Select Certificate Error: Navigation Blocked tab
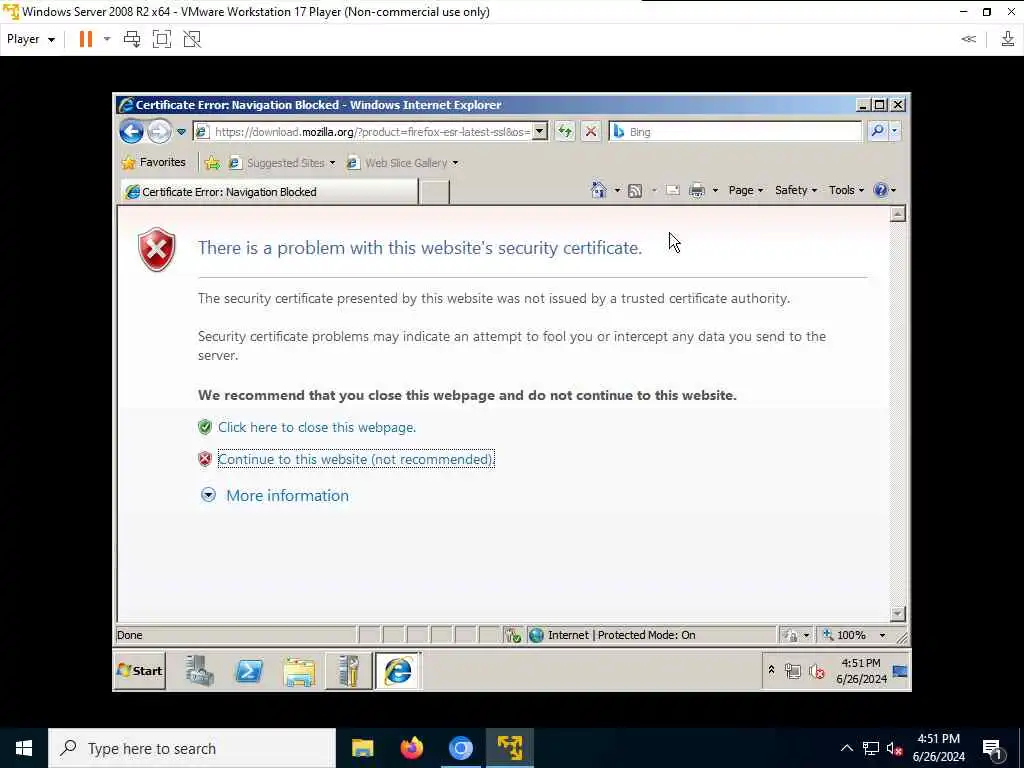The image size is (1024, 768). [269, 192]
